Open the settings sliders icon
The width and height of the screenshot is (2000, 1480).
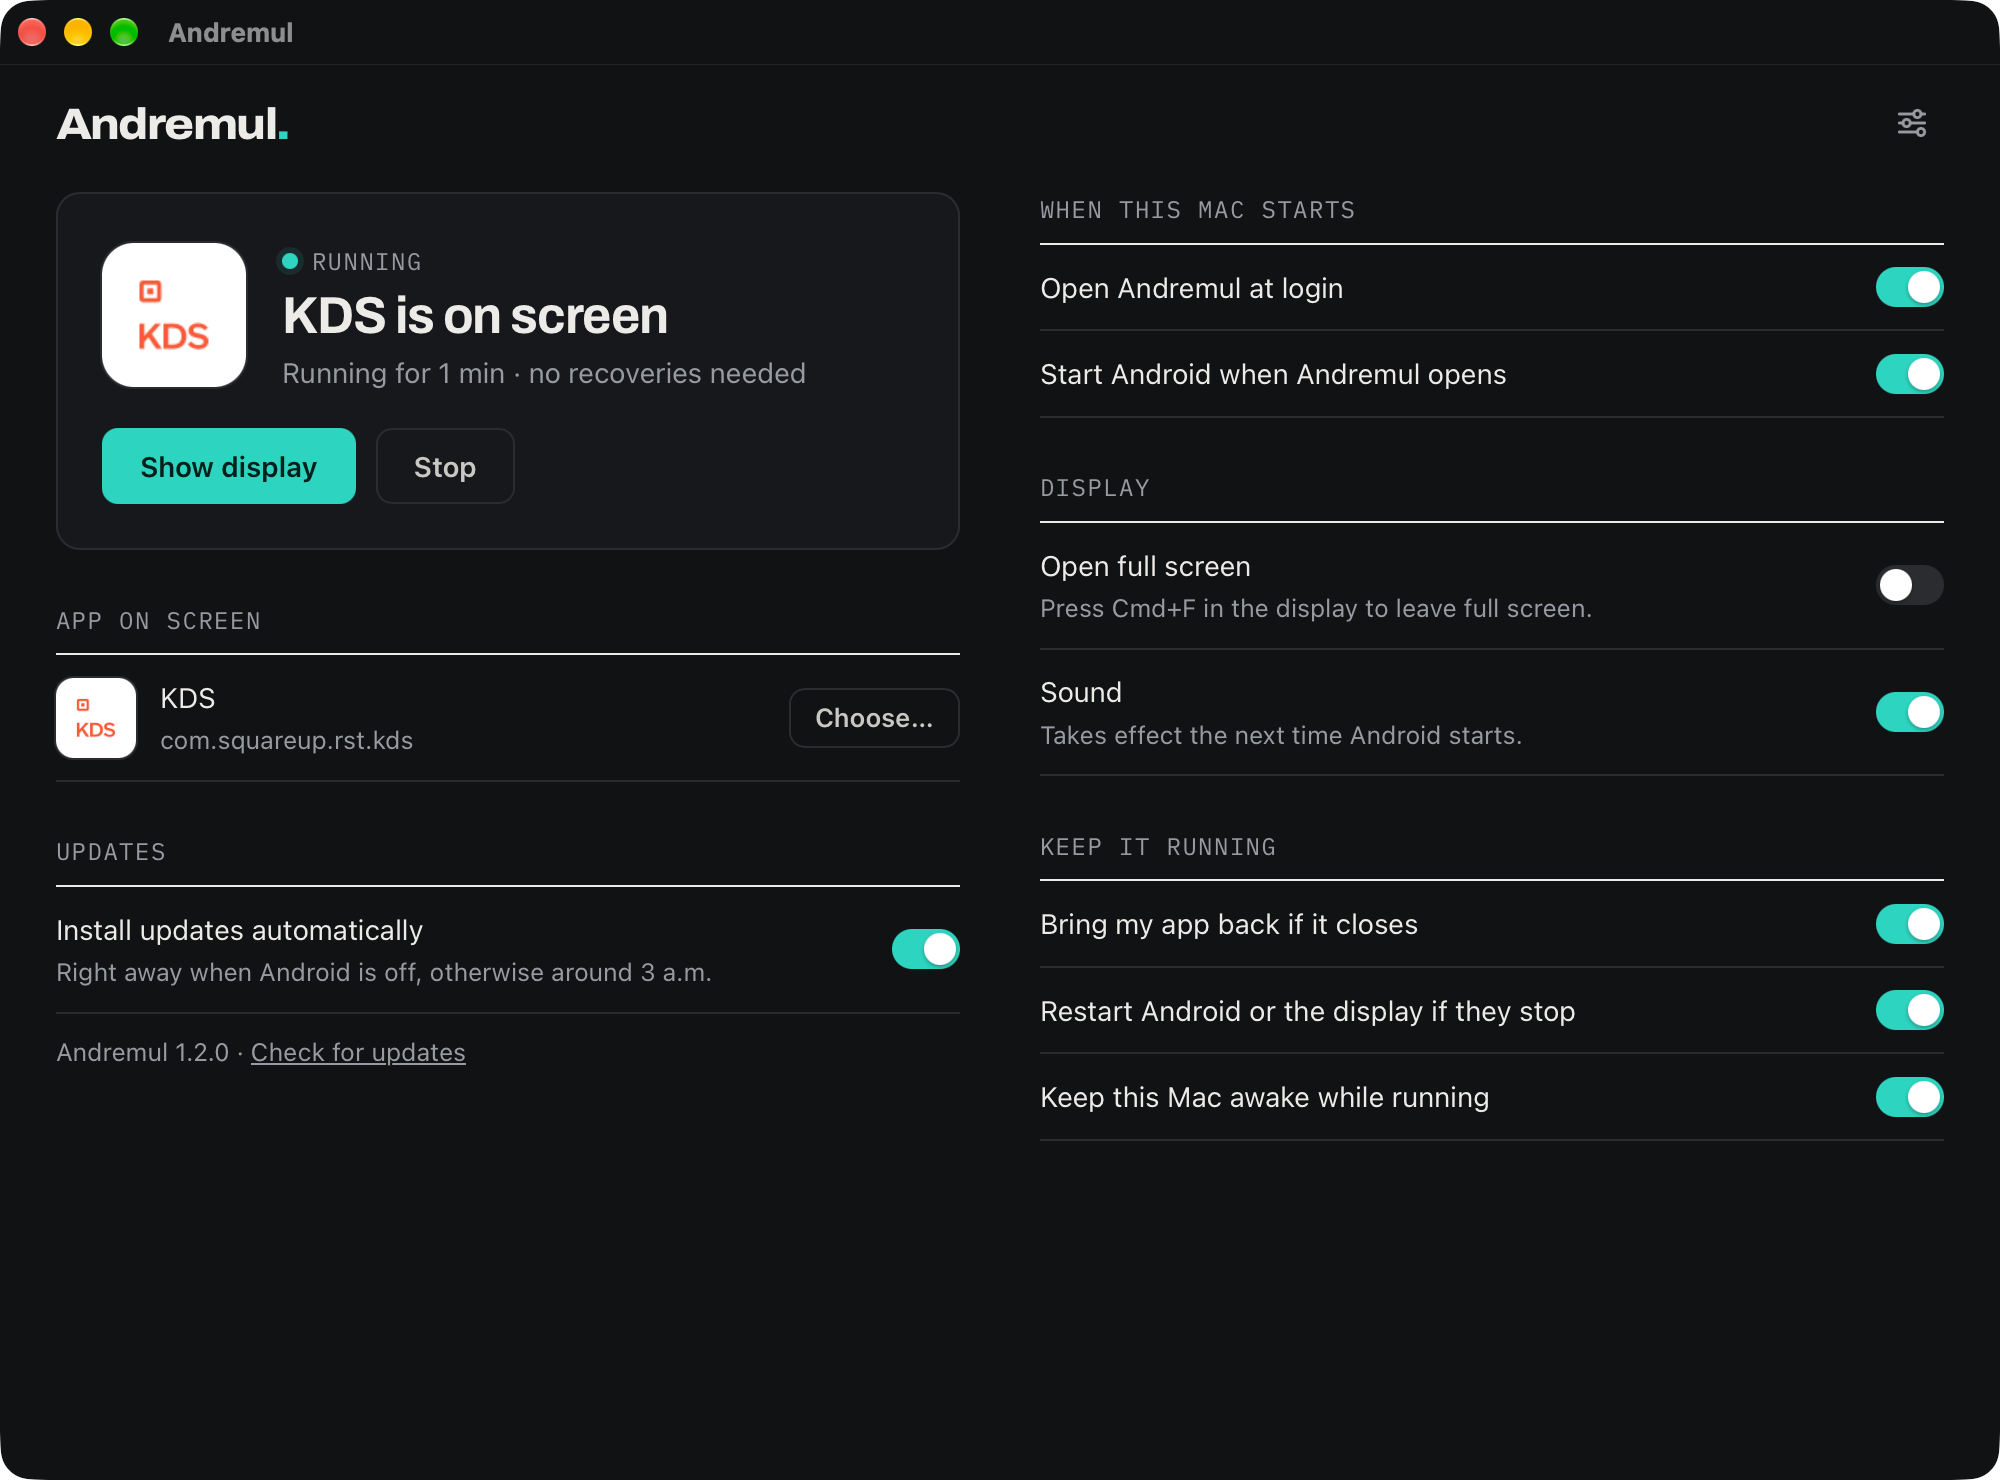point(1912,123)
